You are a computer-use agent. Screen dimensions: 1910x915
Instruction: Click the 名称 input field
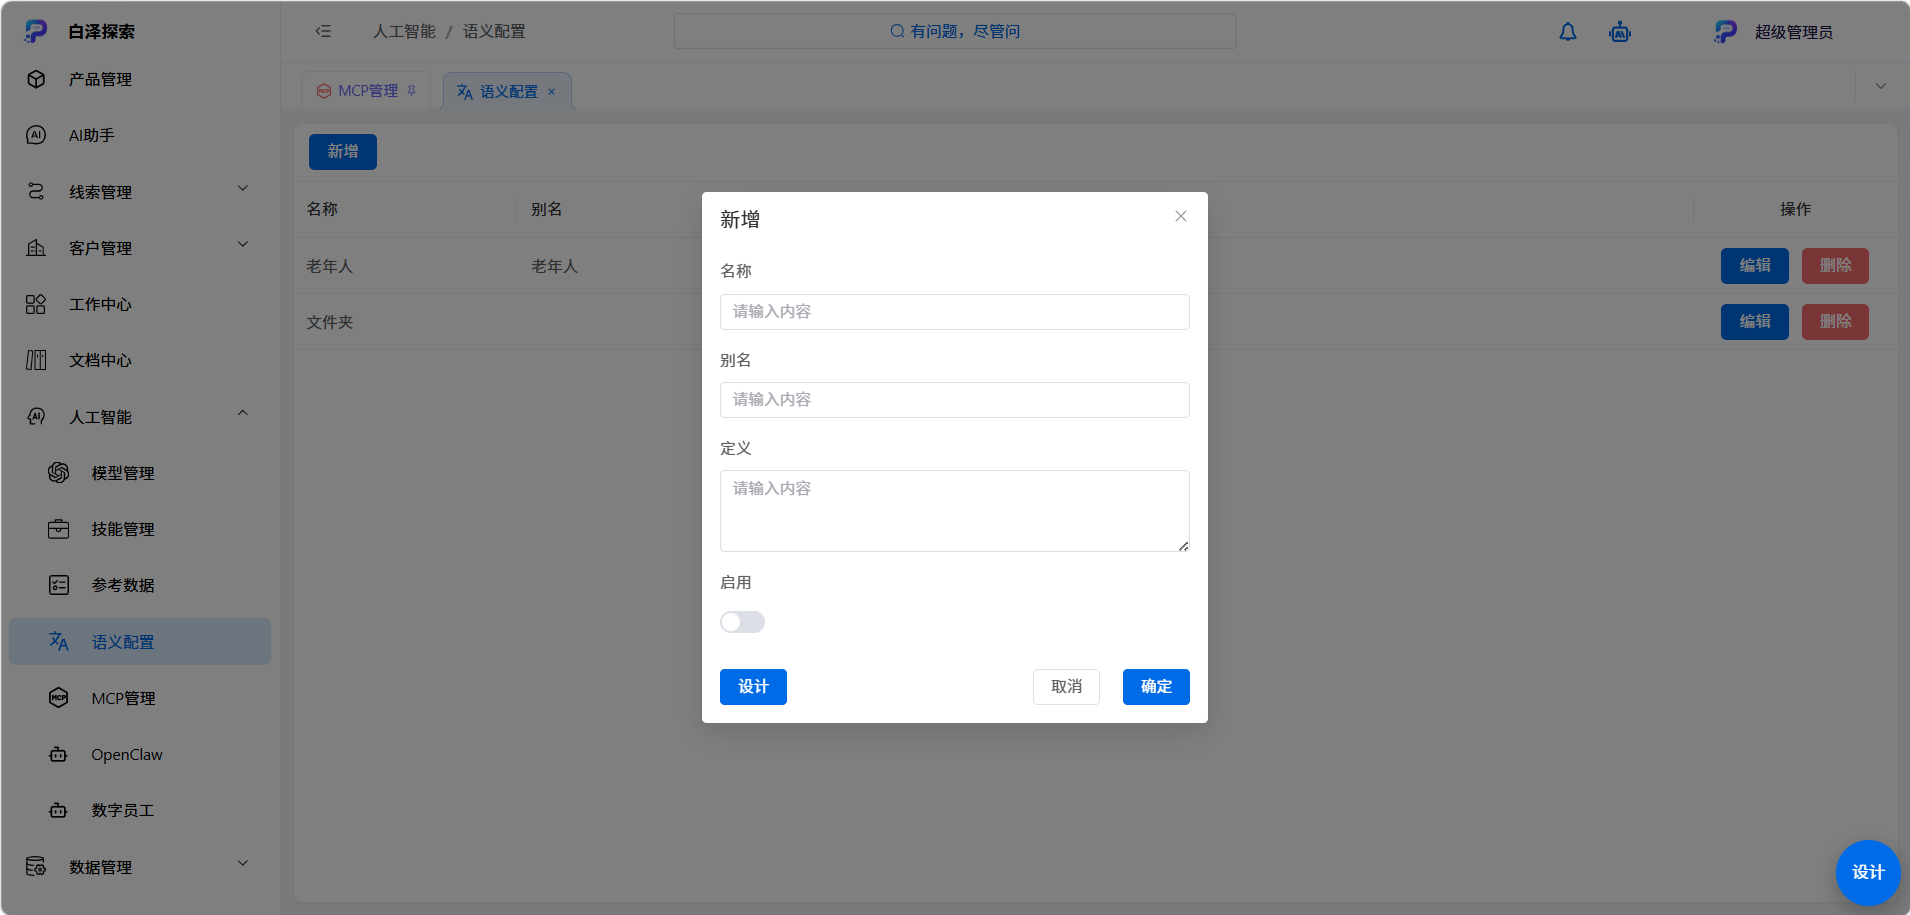(955, 312)
